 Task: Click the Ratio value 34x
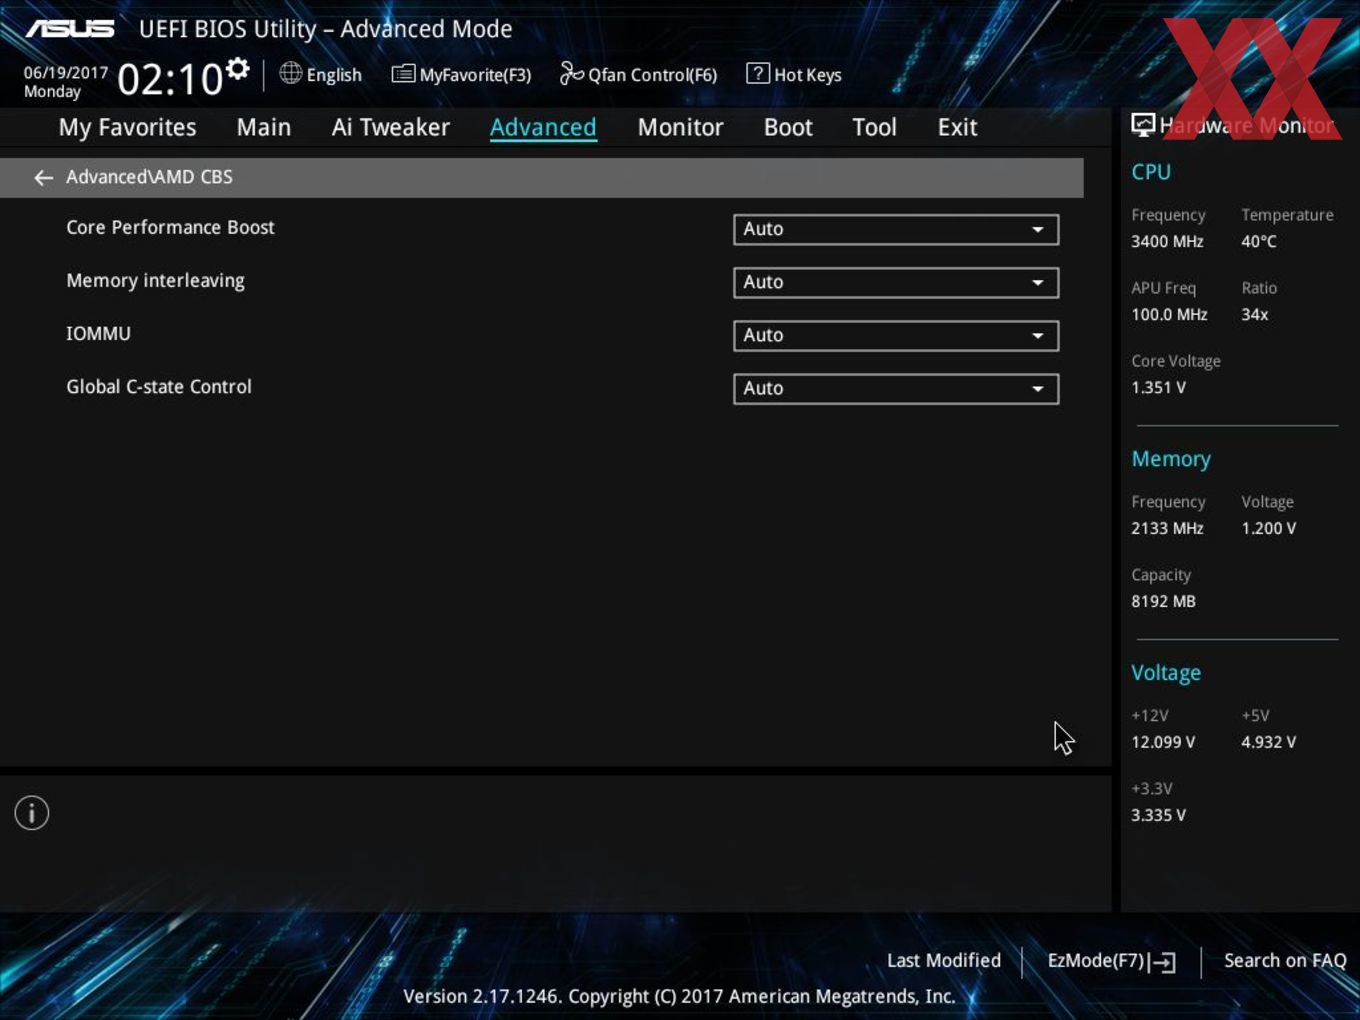1255,314
